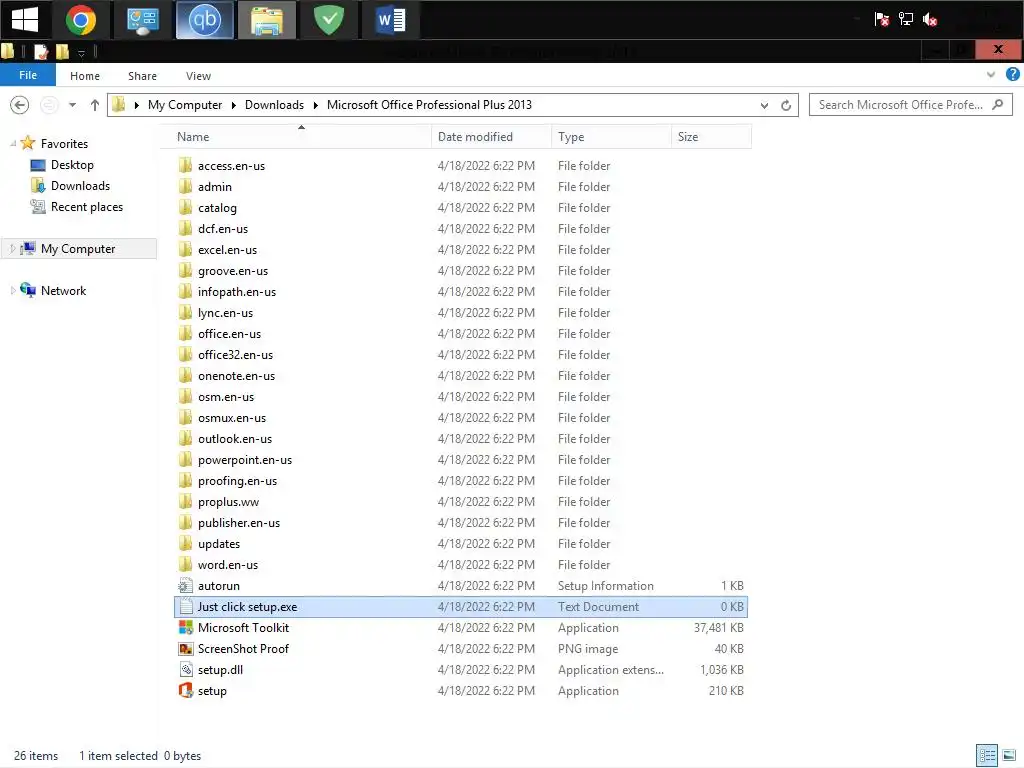
Task: Select the word.en-us folder
Action: click(x=228, y=564)
